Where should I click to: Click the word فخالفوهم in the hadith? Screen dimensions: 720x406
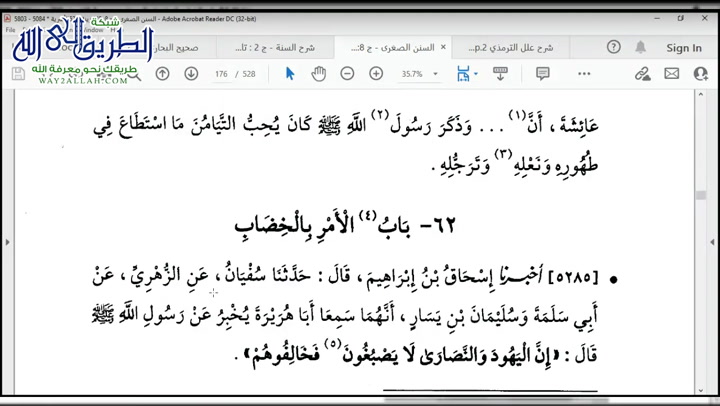(283, 355)
